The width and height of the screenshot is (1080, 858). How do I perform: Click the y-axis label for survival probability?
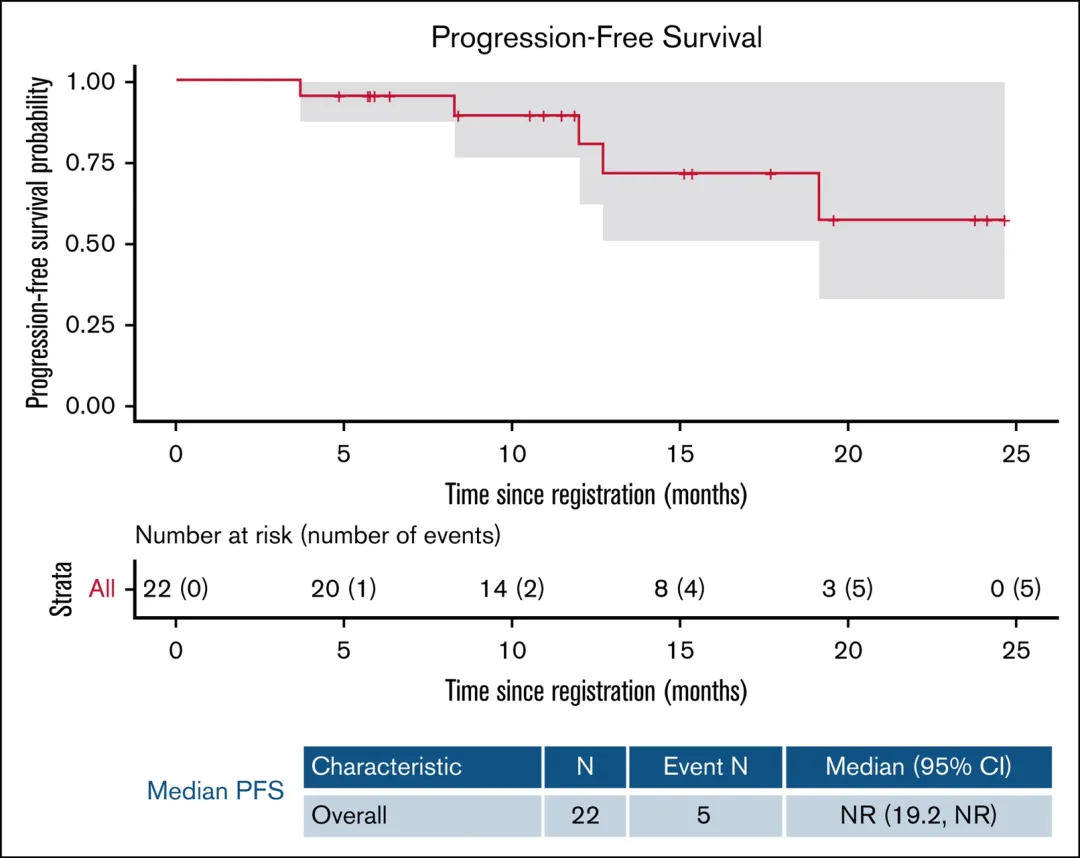coord(38,243)
